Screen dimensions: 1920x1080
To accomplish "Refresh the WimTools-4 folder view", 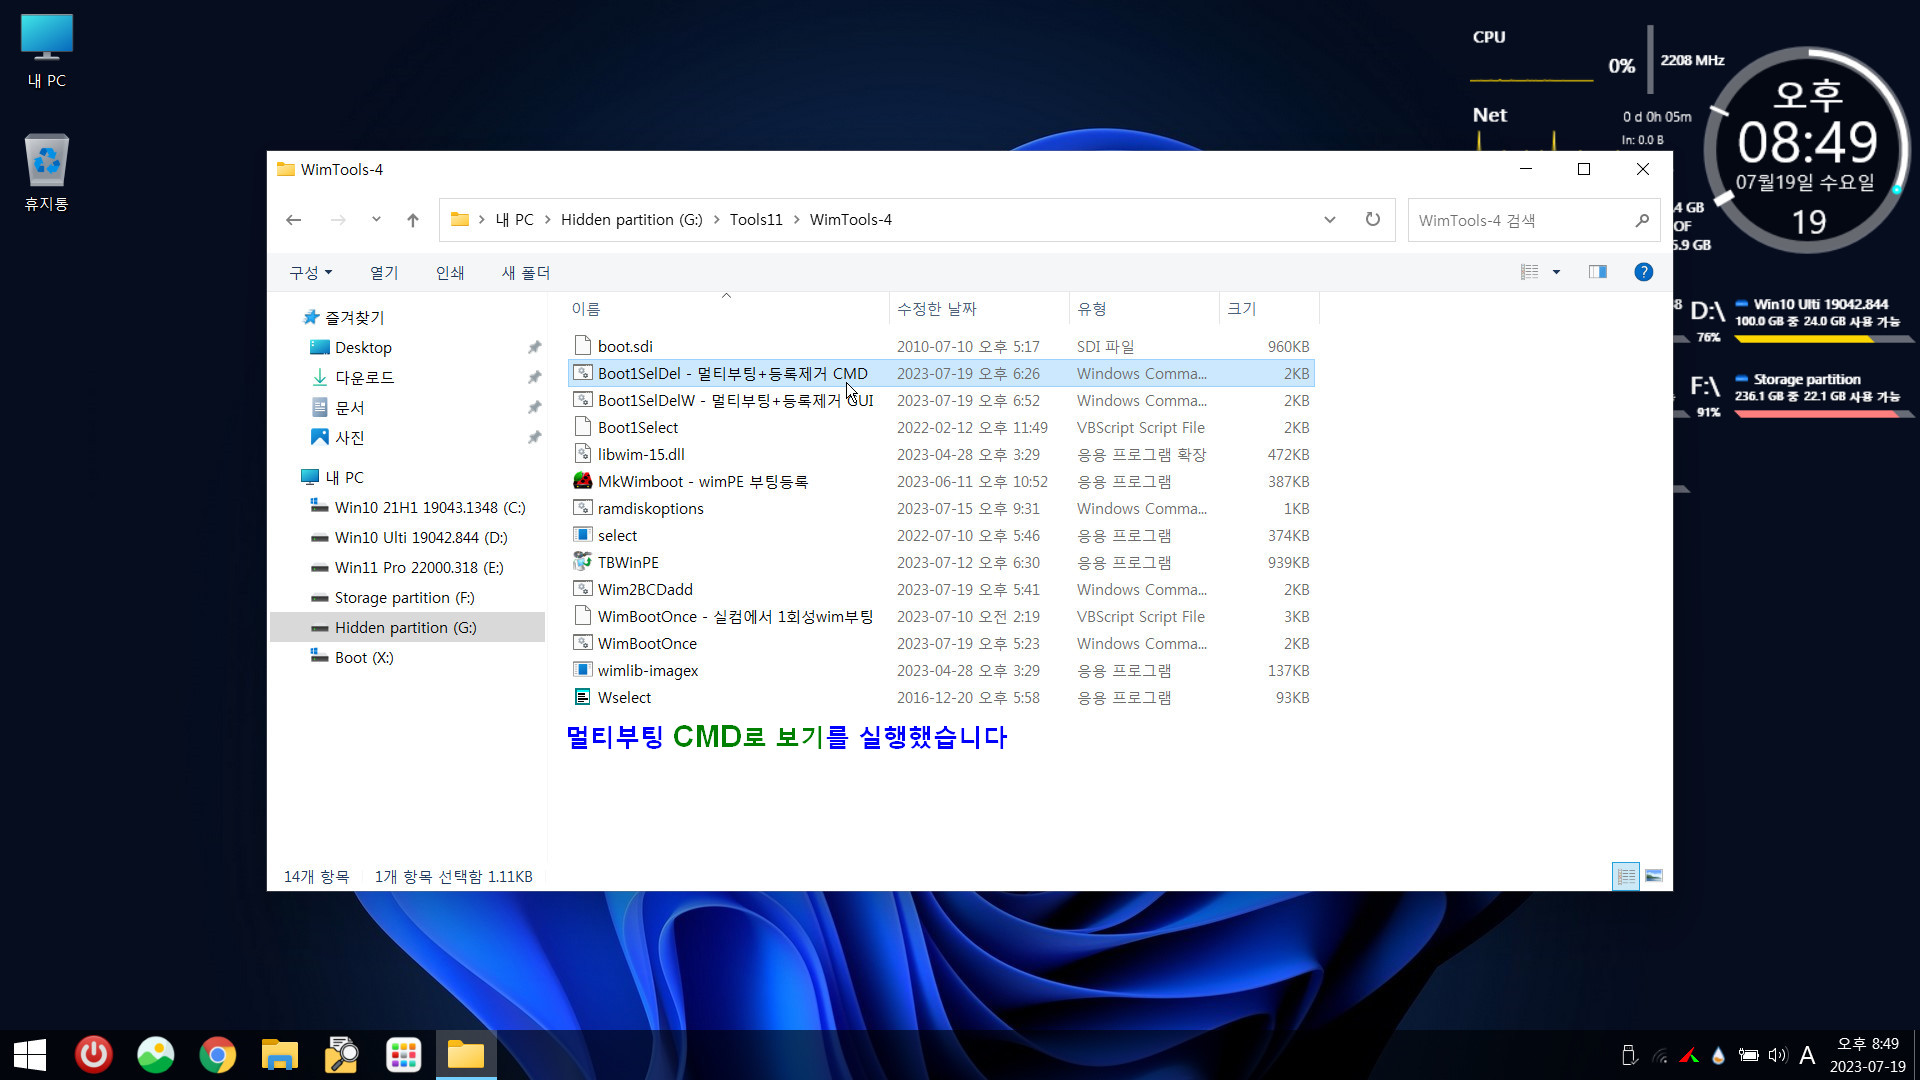I will point(1373,220).
